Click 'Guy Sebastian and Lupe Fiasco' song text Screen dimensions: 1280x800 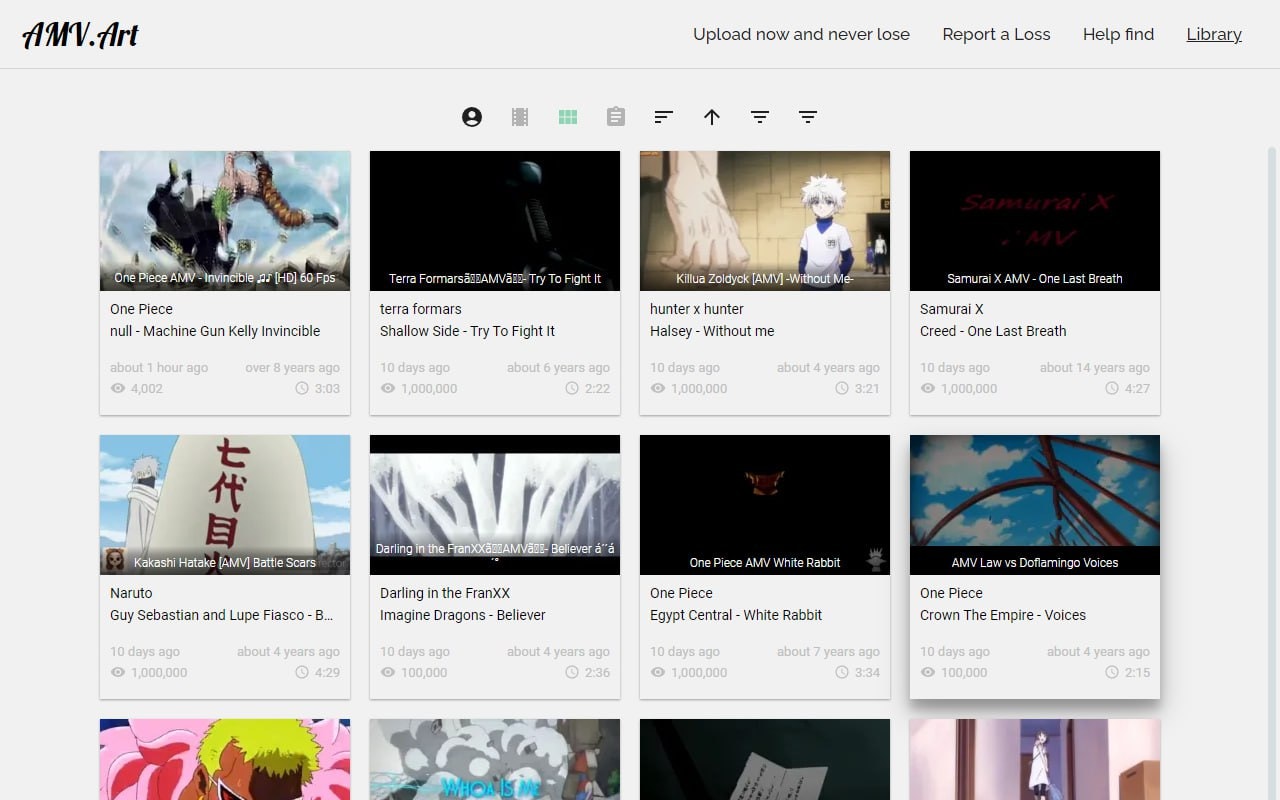point(222,615)
